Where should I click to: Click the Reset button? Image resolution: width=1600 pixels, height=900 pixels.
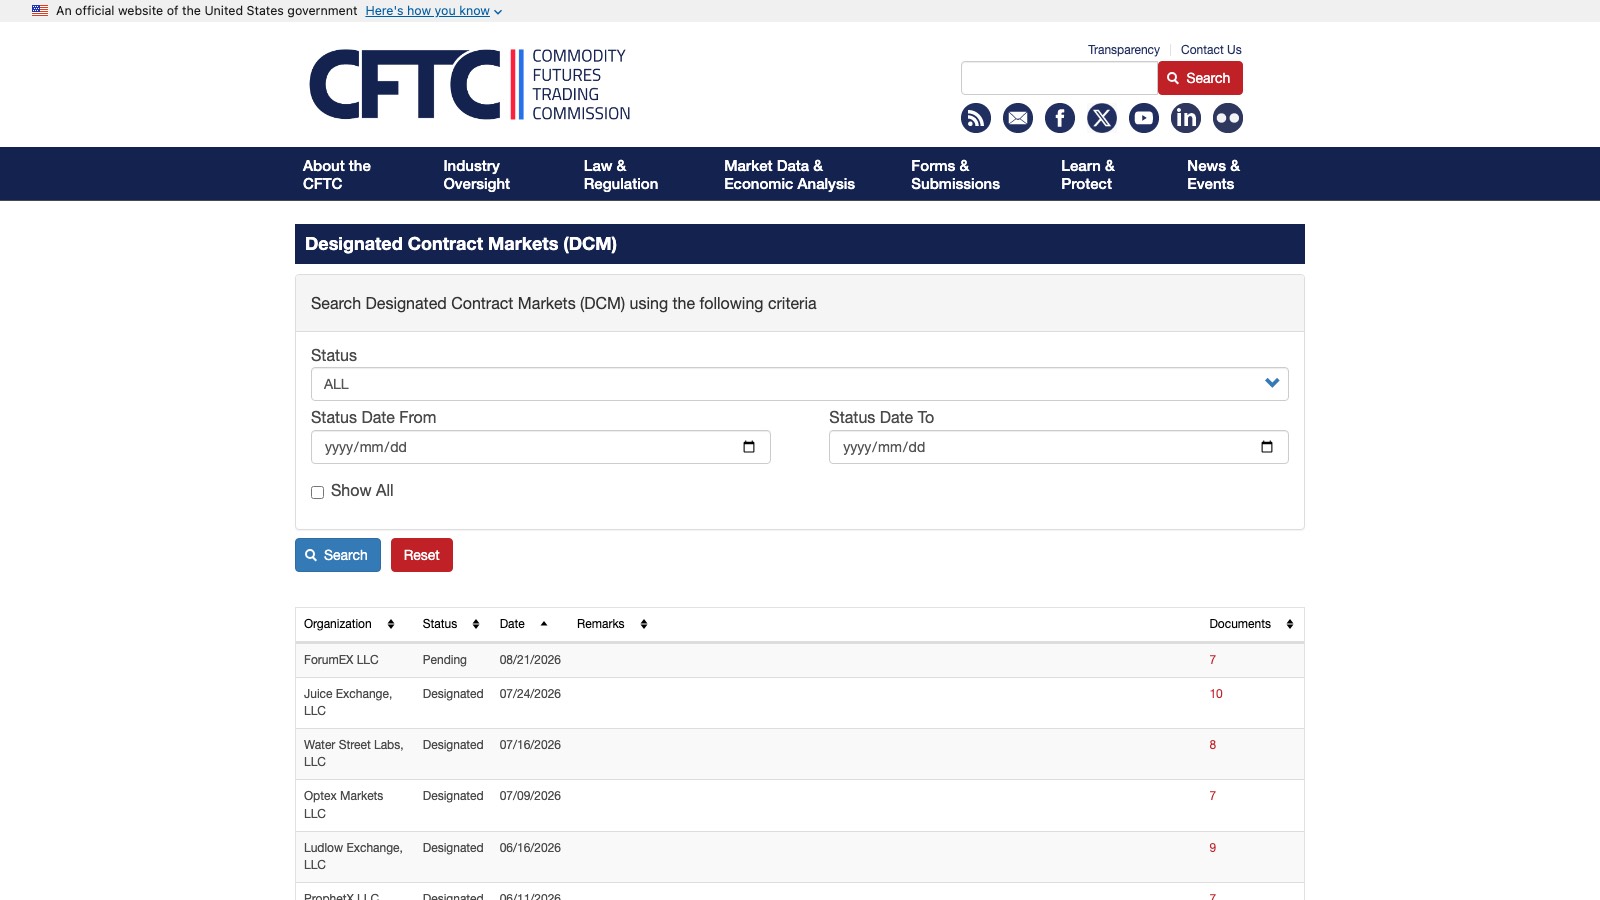[x=422, y=555]
